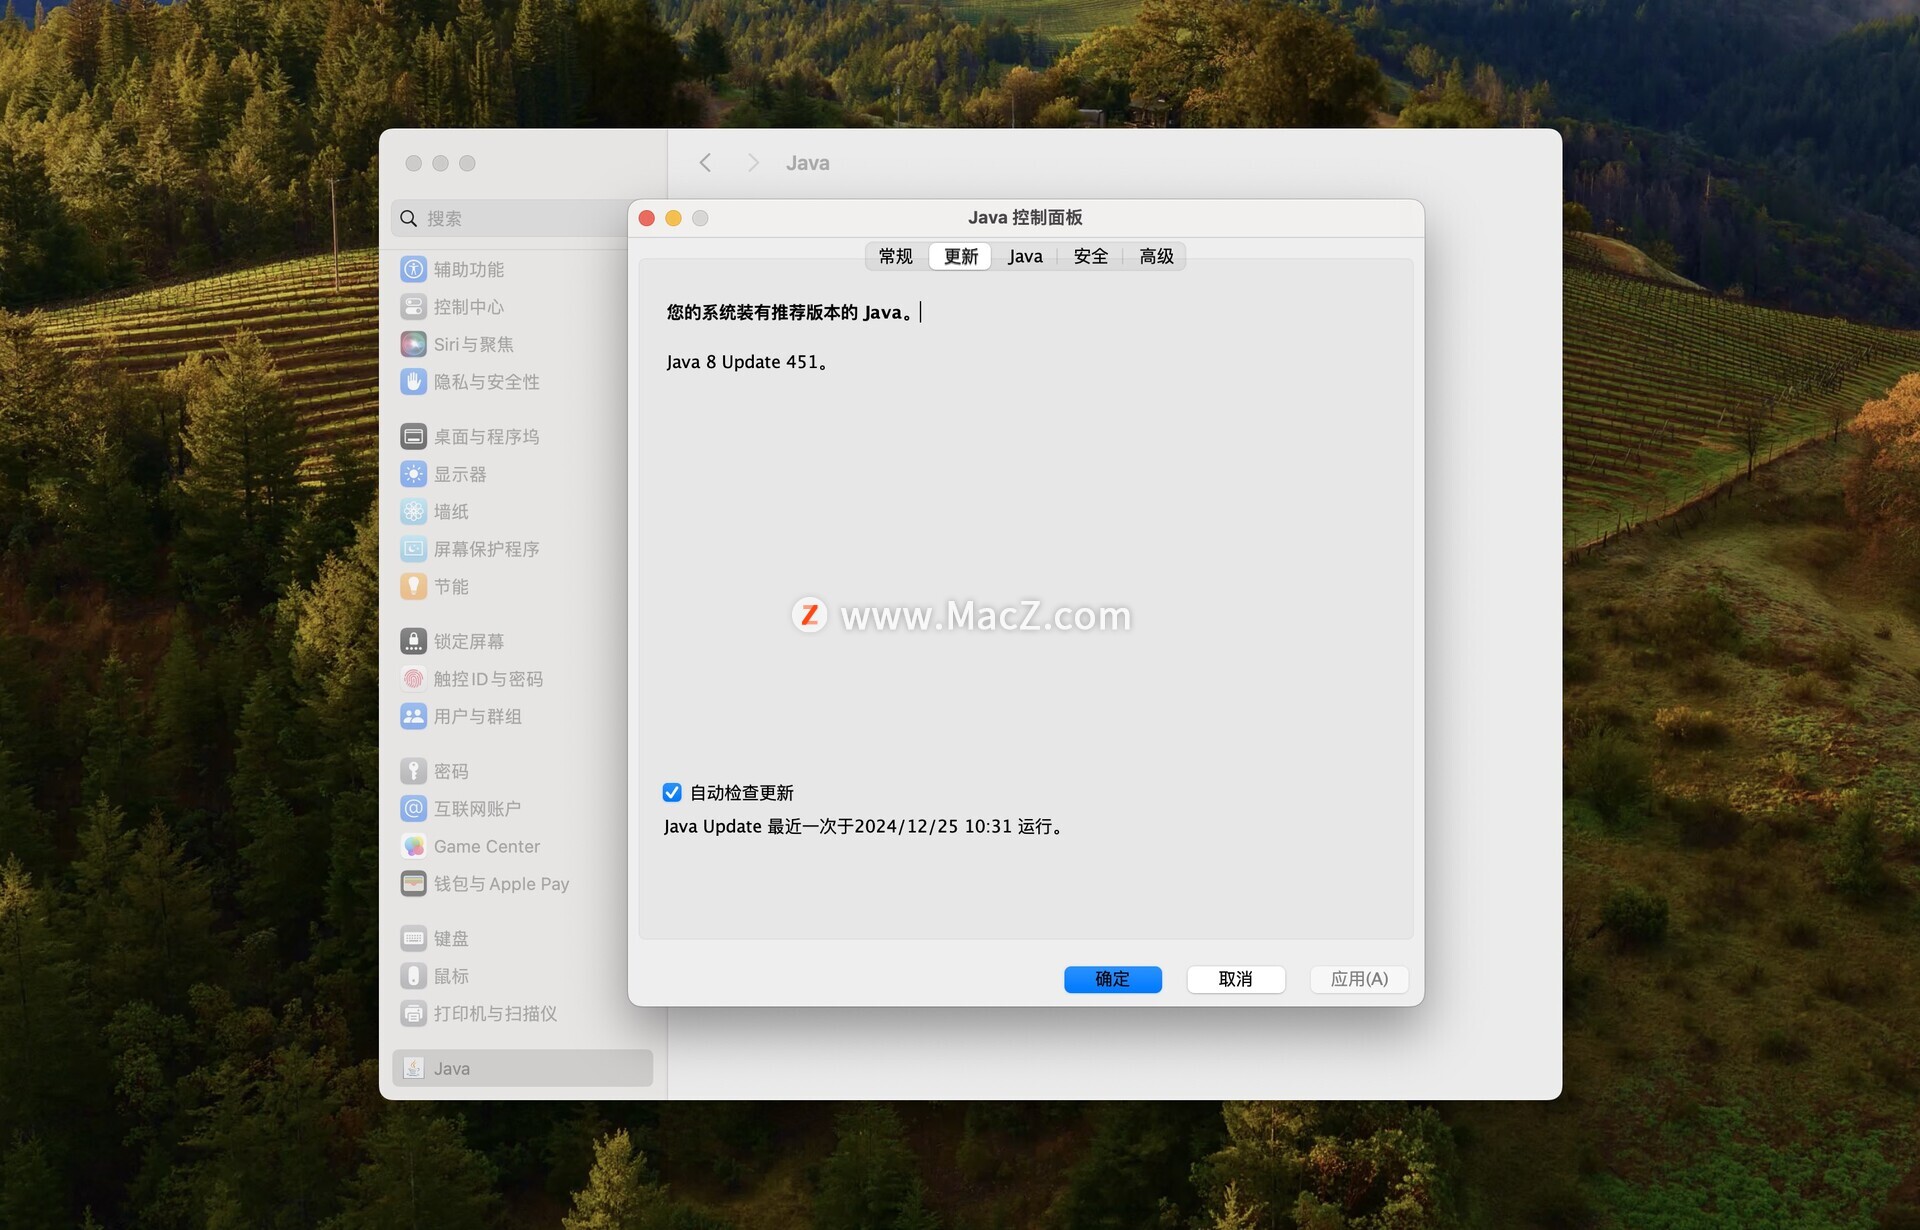Open the 打印机与扫描仪 printer icon
The image size is (1920, 1230).
click(x=413, y=1014)
